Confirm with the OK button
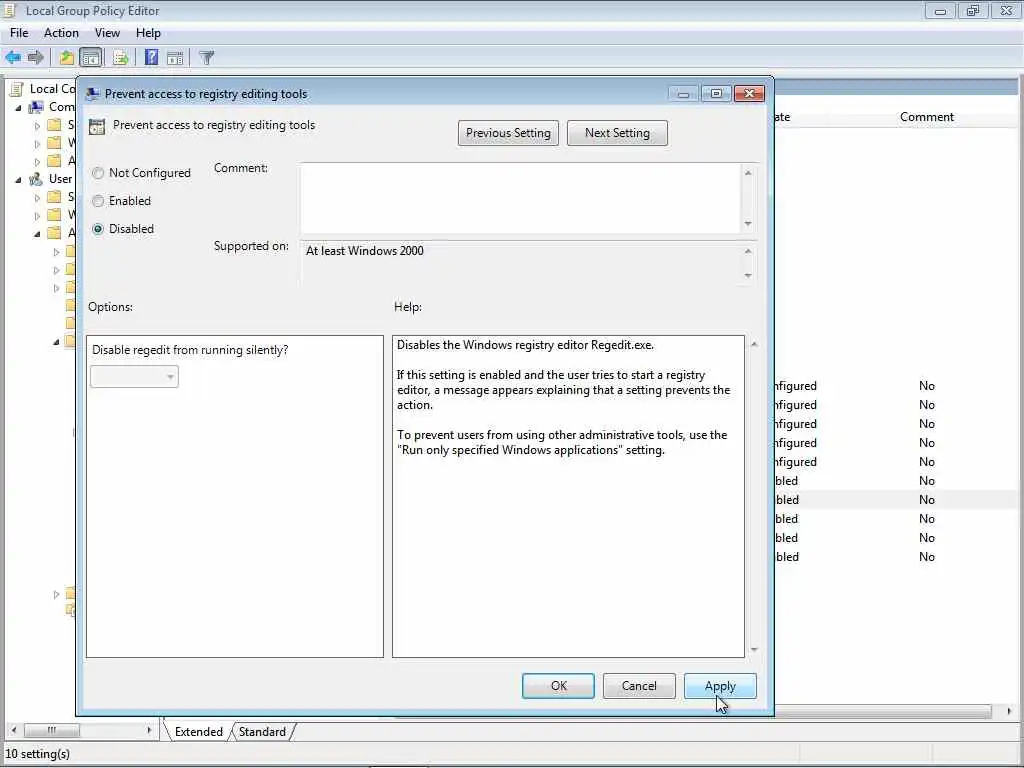 point(558,686)
